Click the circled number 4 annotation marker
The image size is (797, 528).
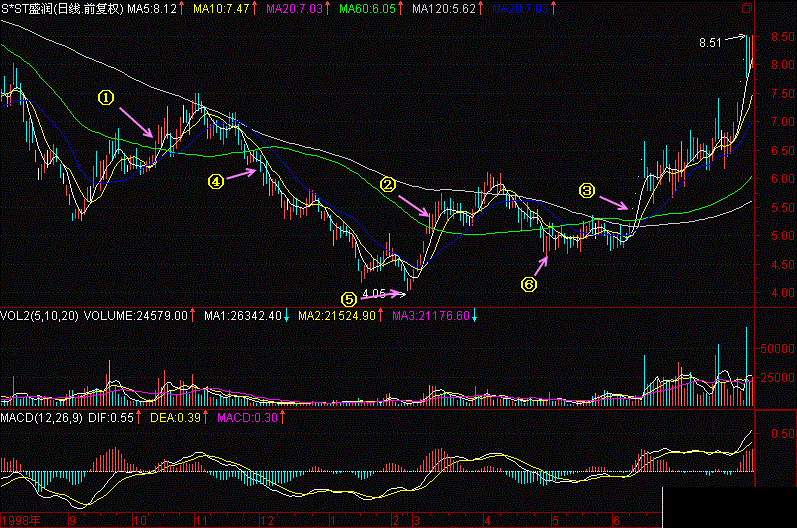click(x=214, y=181)
